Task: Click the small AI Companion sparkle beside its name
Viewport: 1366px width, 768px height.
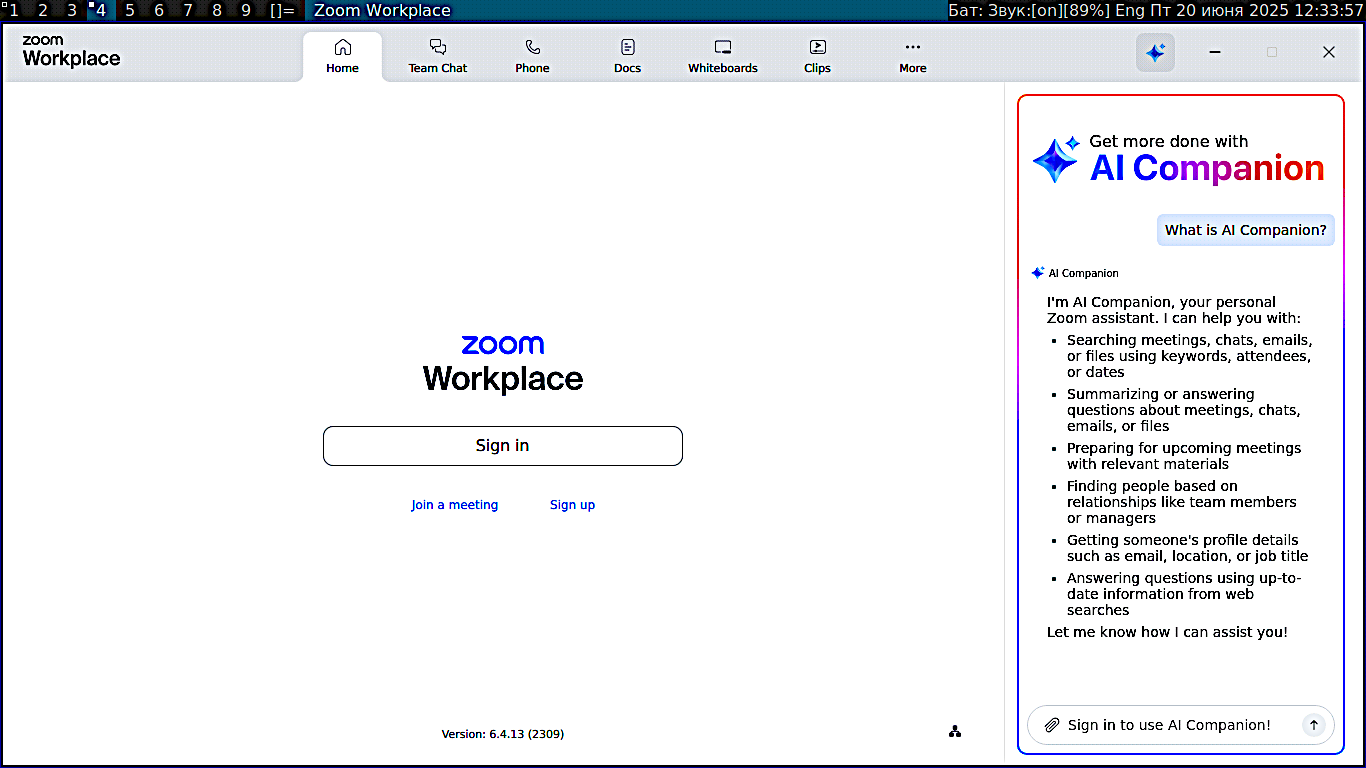Action: tap(1038, 273)
